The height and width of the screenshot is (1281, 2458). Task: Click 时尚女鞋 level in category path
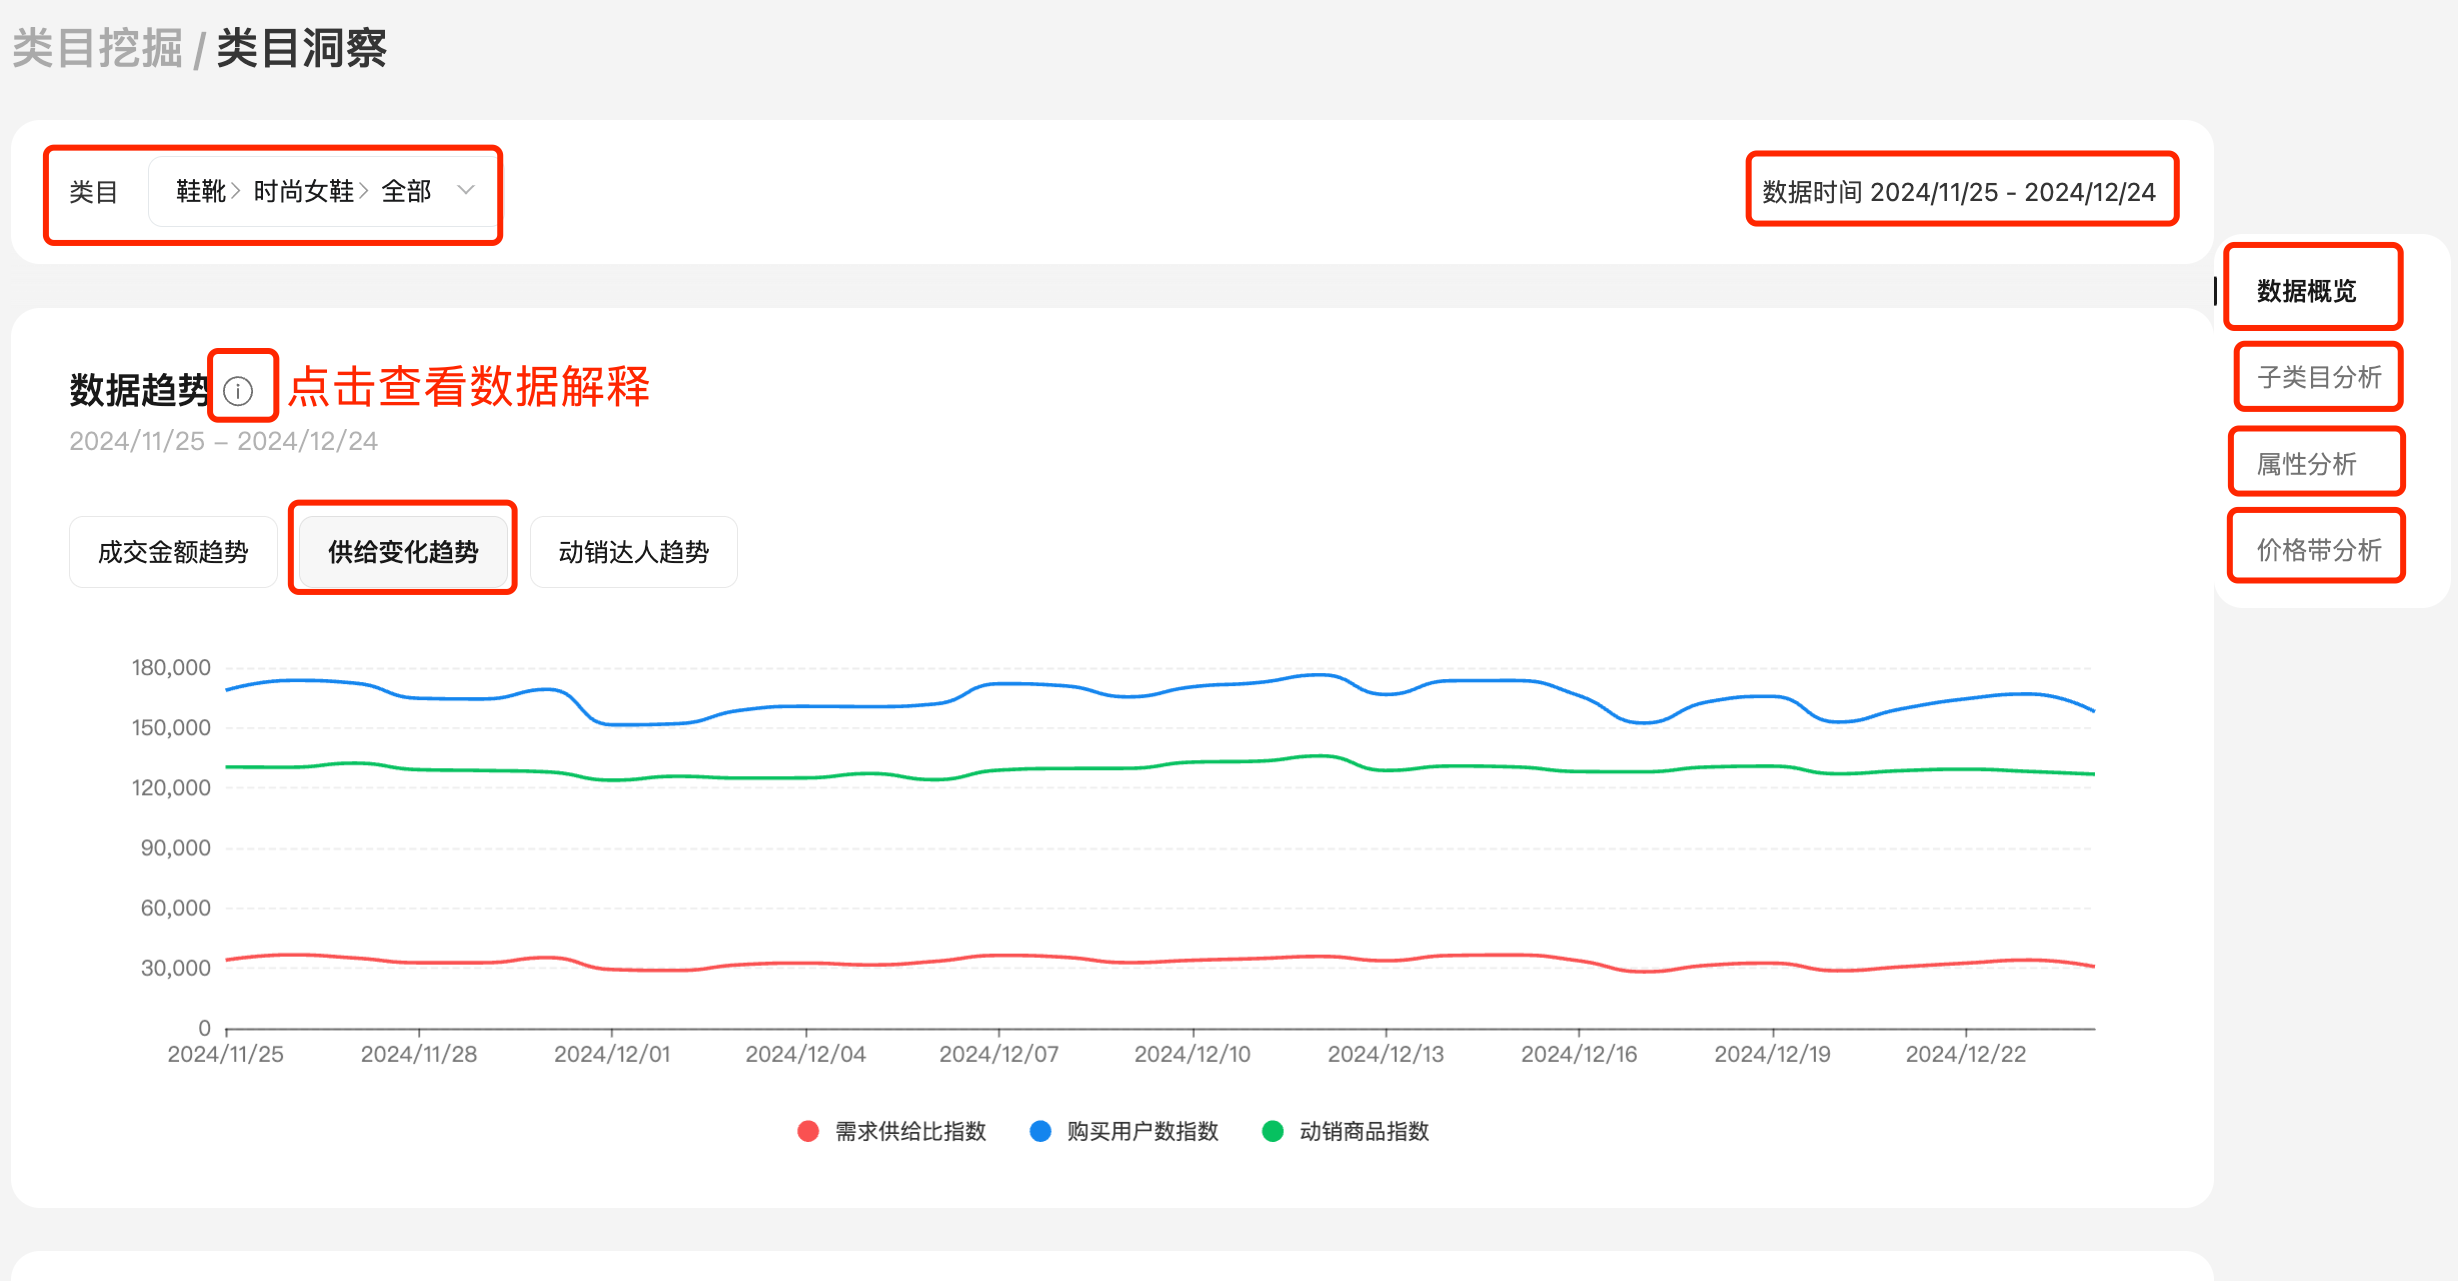304,190
